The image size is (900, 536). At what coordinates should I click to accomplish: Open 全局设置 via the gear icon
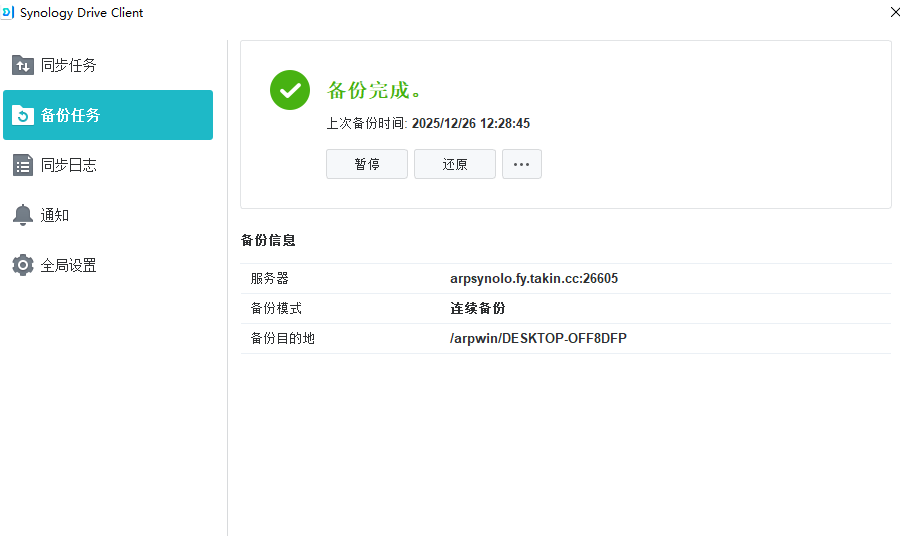[x=23, y=265]
